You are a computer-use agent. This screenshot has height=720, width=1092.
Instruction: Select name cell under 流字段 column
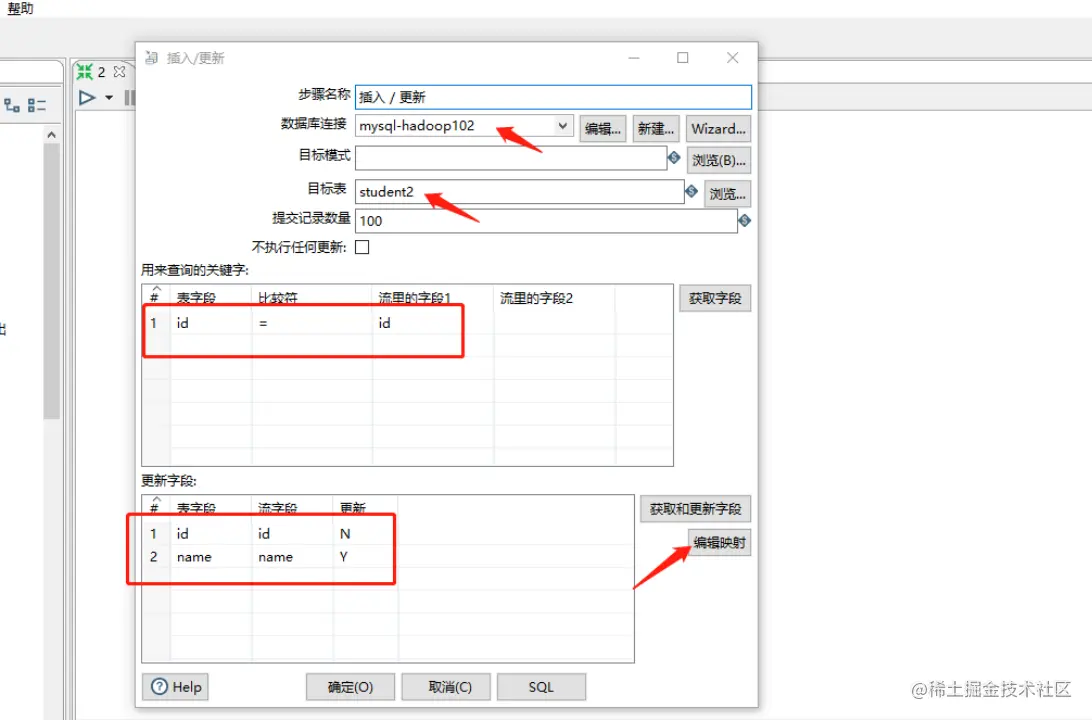point(292,557)
